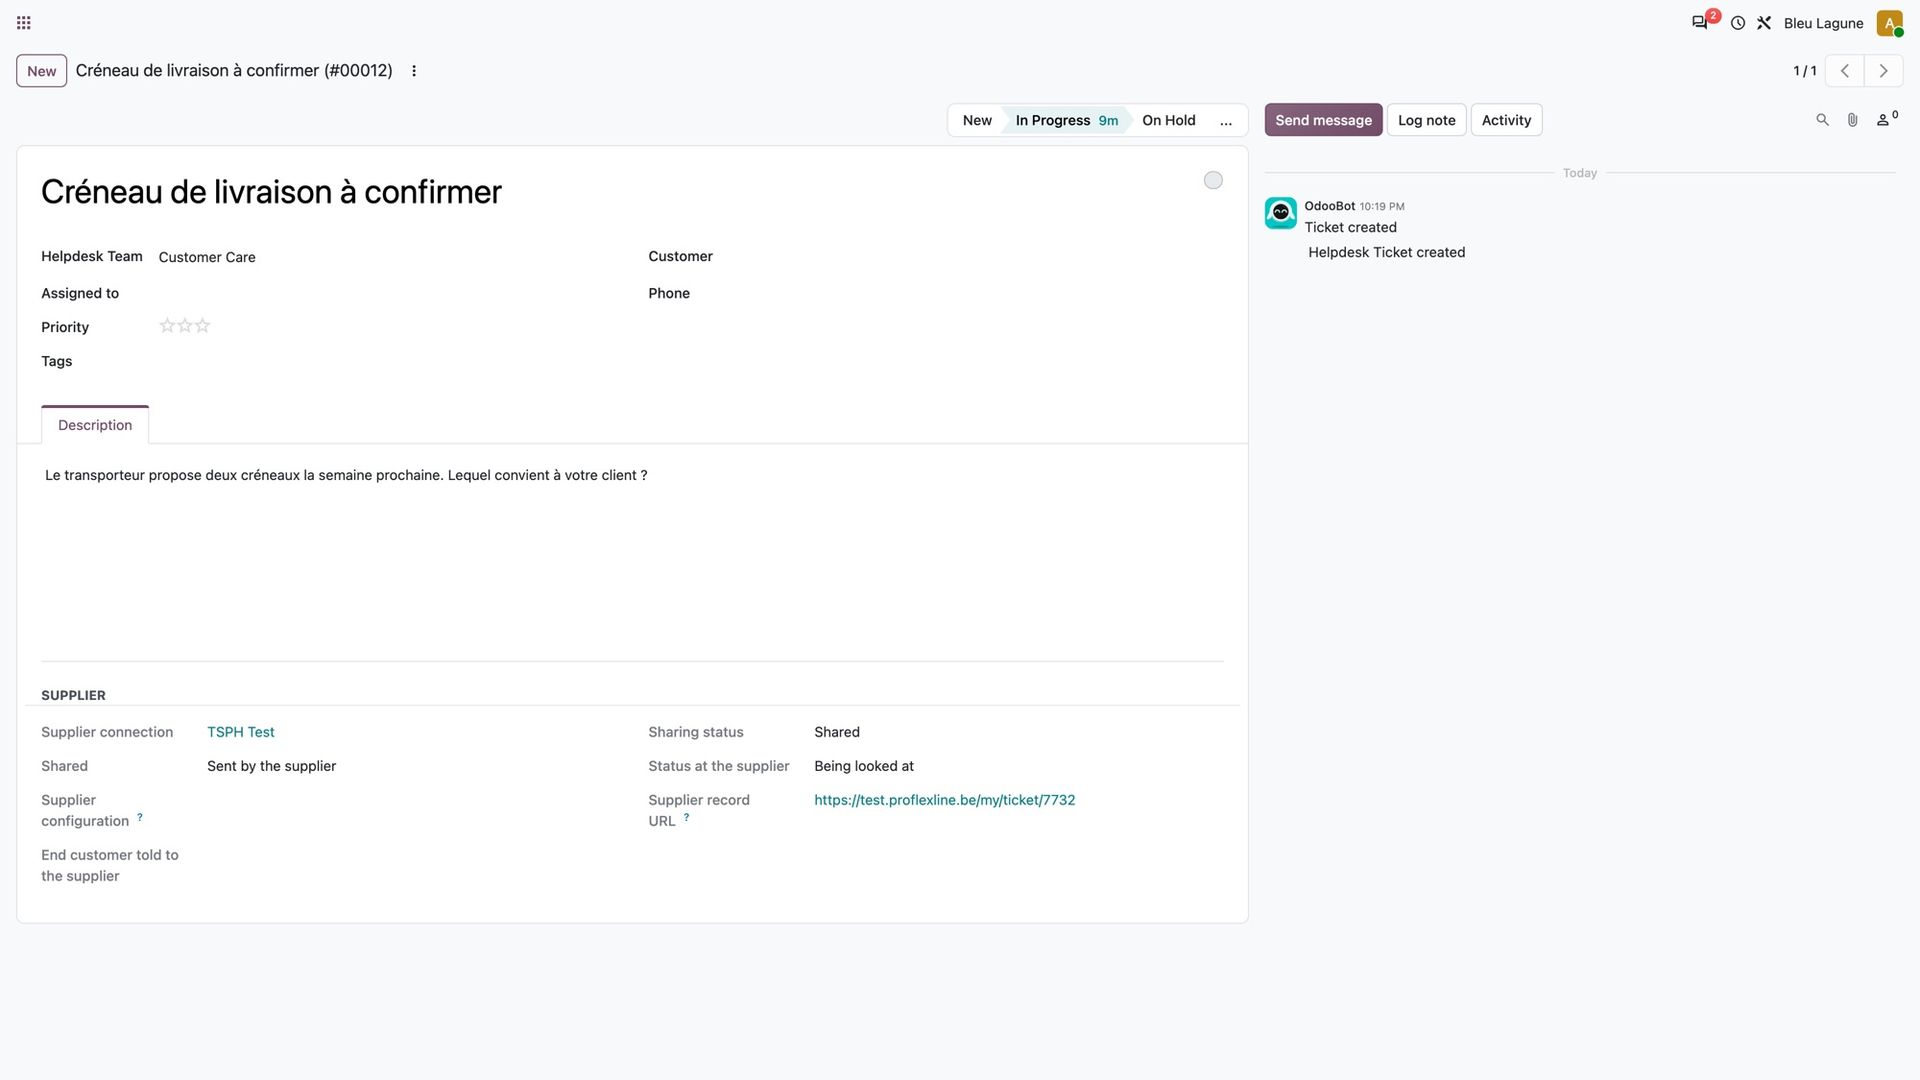Image resolution: width=1920 pixels, height=1080 pixels.
Task: Open the debug tools wrench icon
Action: point(1764,23)
